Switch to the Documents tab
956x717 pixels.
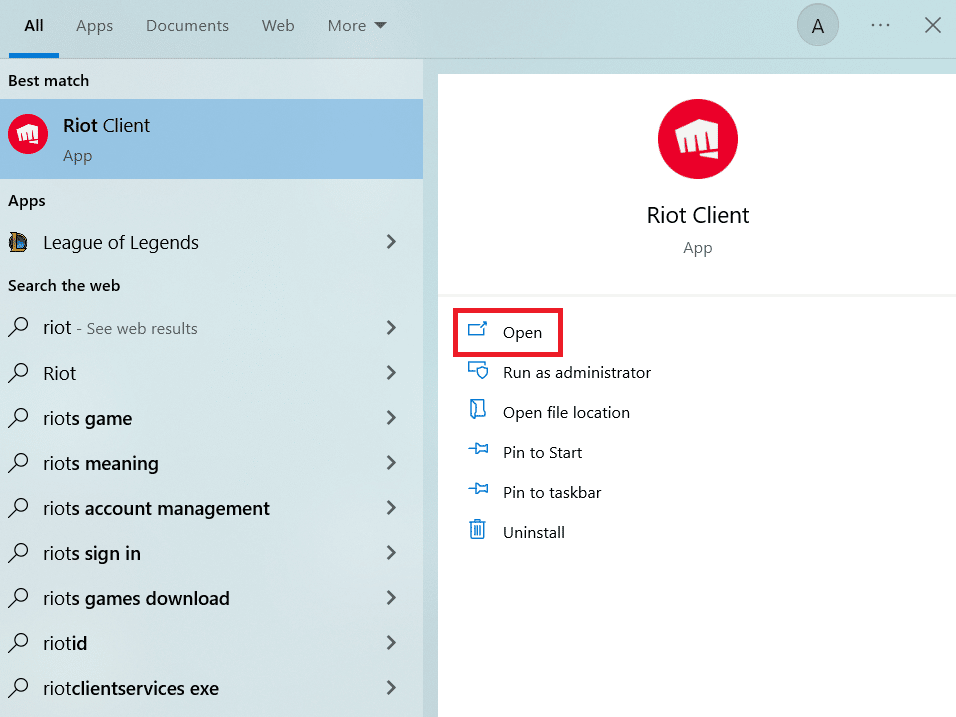187,26
